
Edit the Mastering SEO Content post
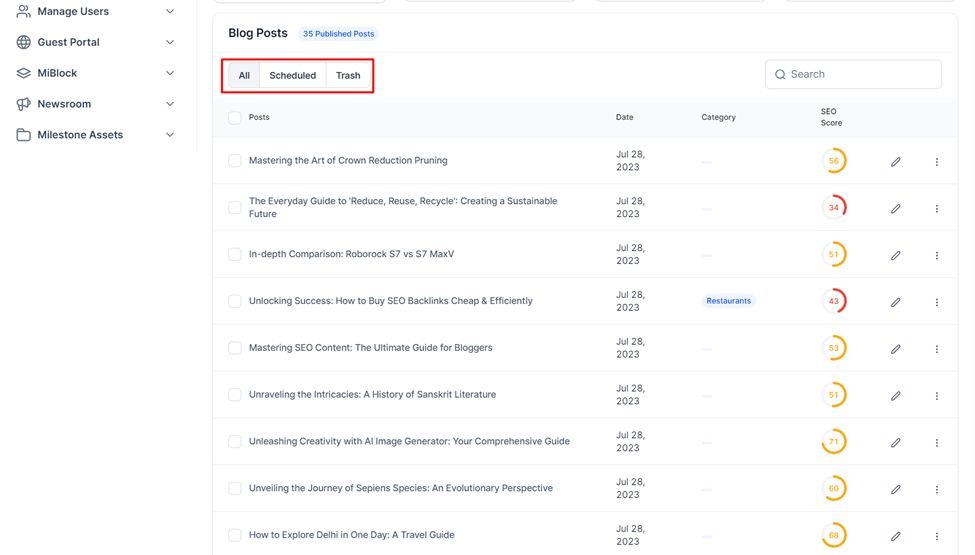point(895,349)
